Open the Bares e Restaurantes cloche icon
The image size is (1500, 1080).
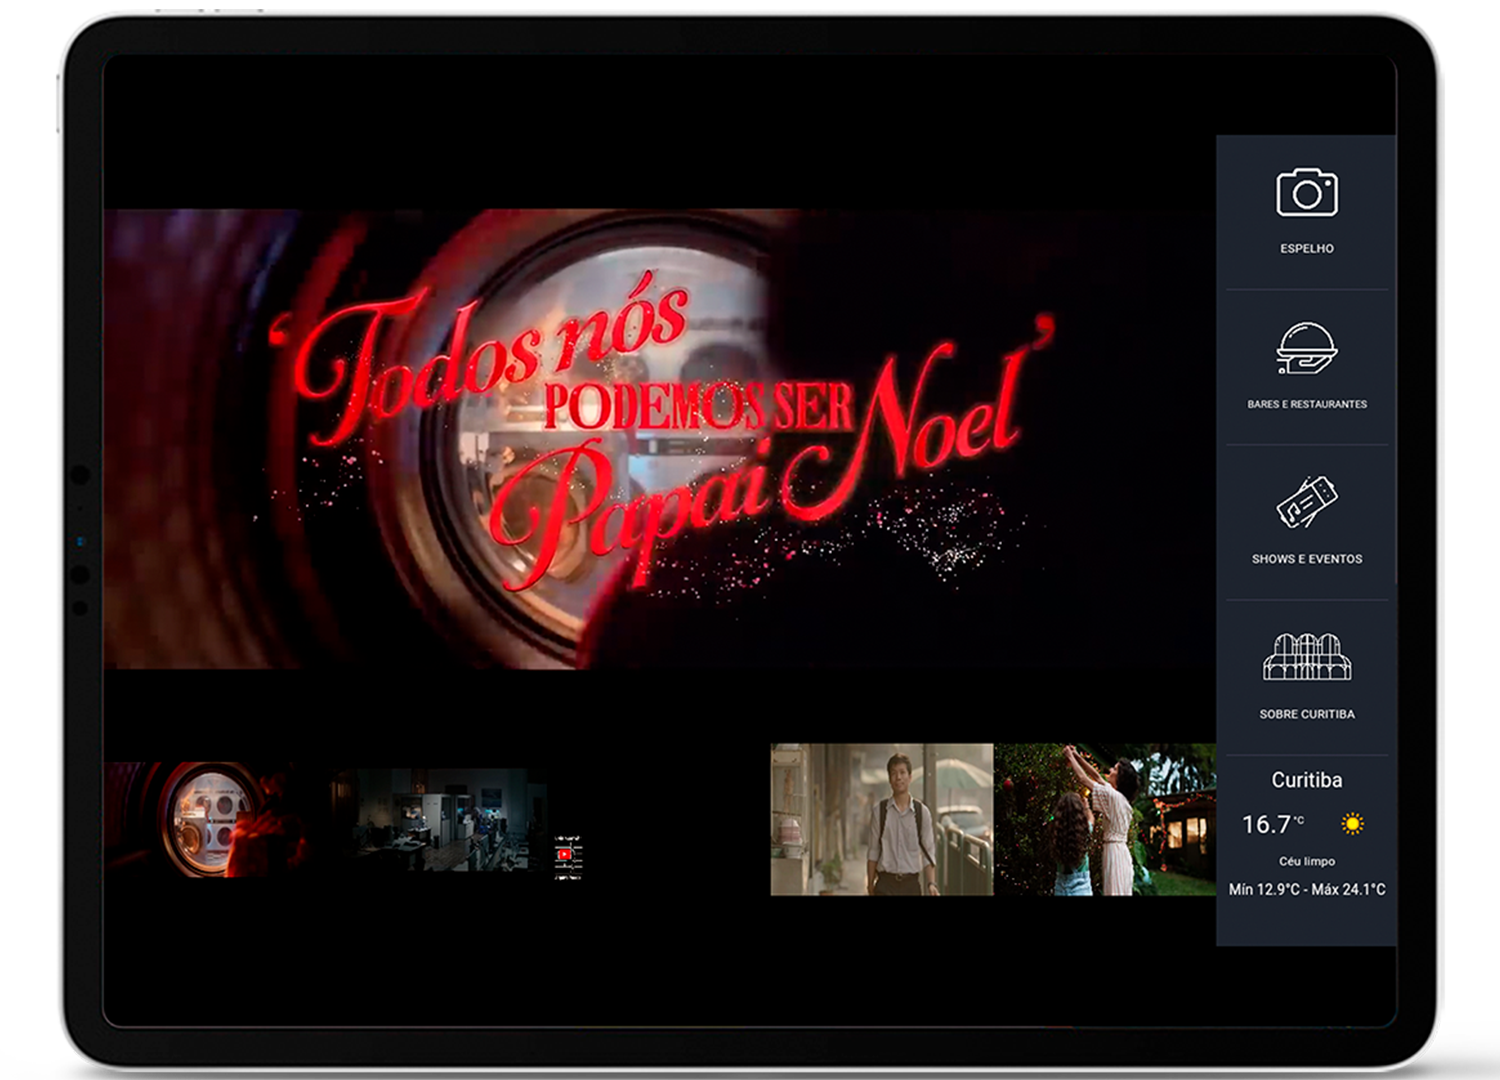1307,347
